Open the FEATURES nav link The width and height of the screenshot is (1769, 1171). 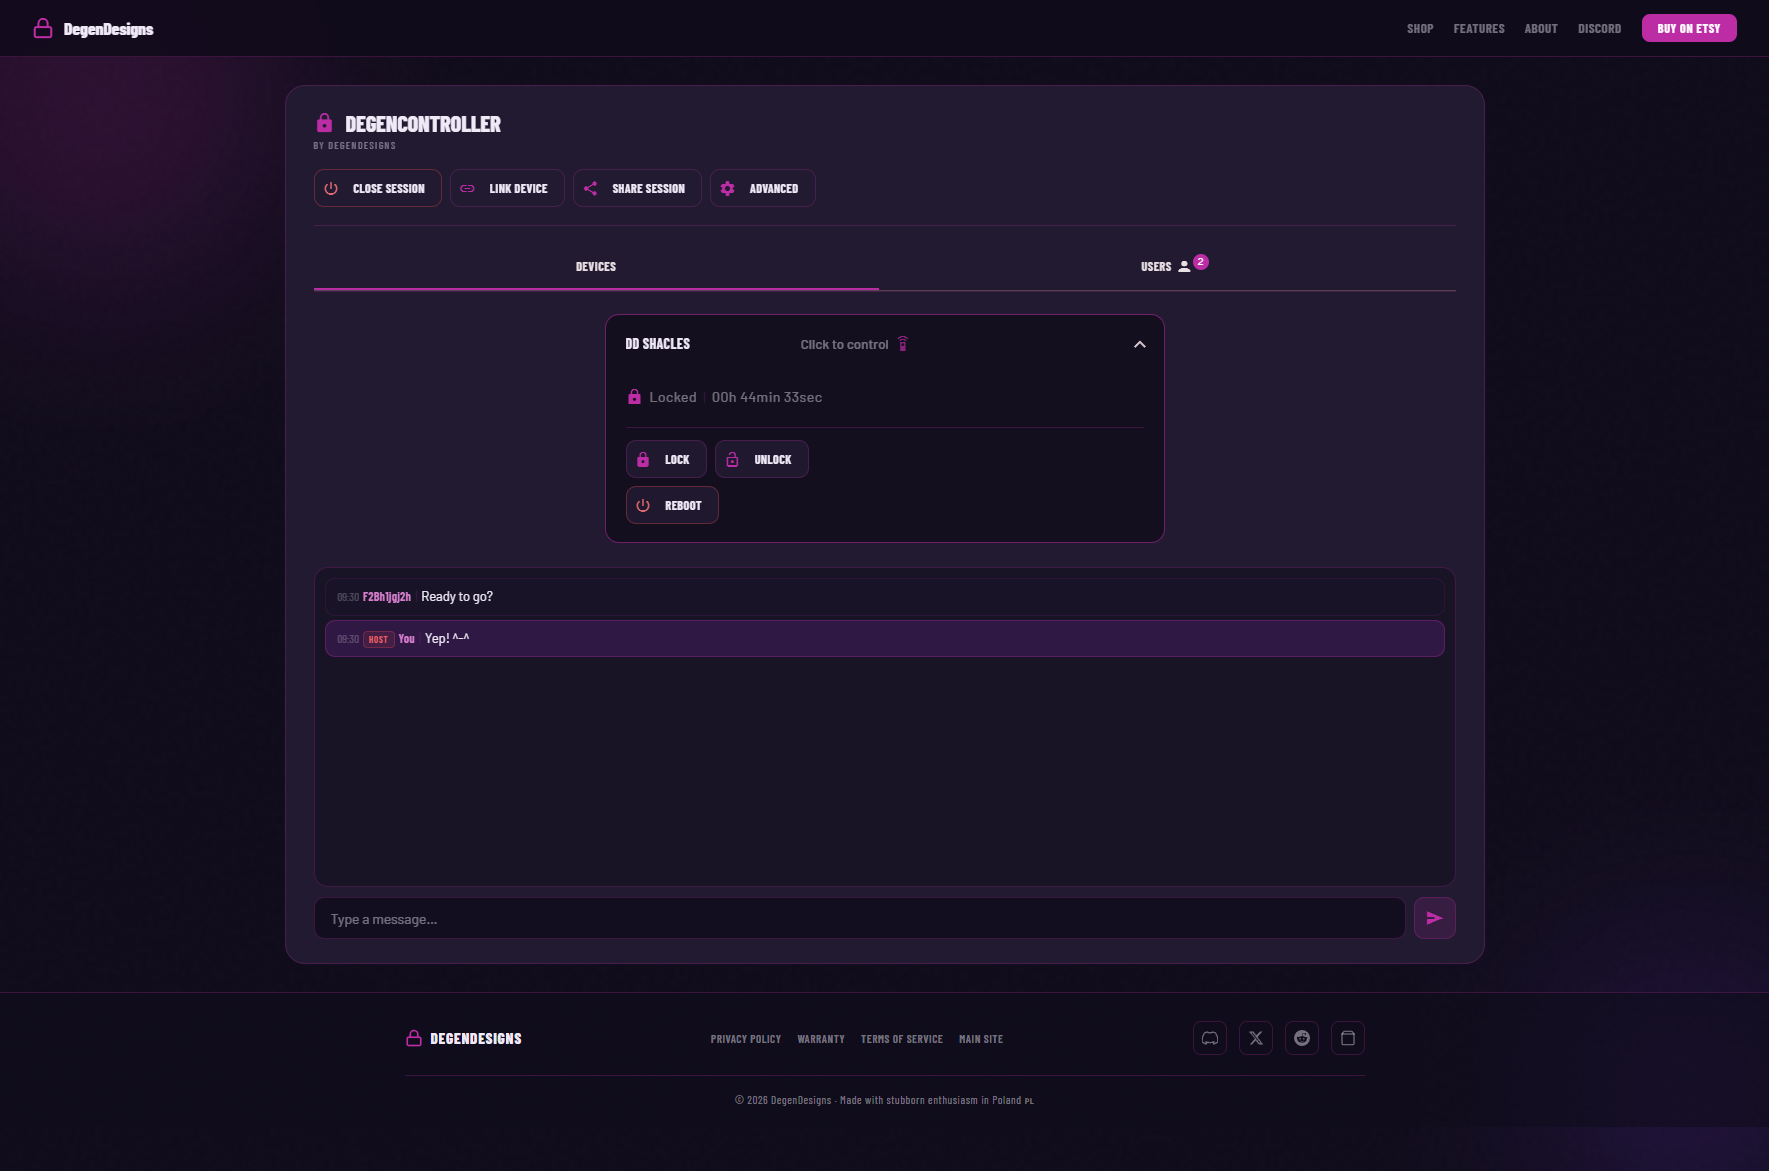click(x=1479, y=29)
